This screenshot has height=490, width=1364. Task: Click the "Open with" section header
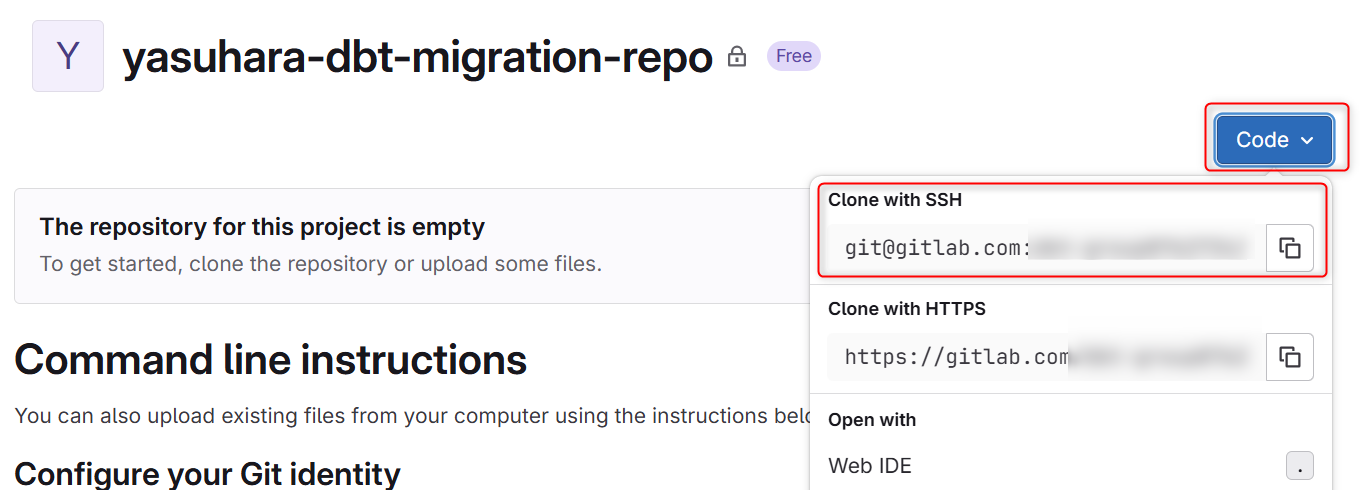872,420
